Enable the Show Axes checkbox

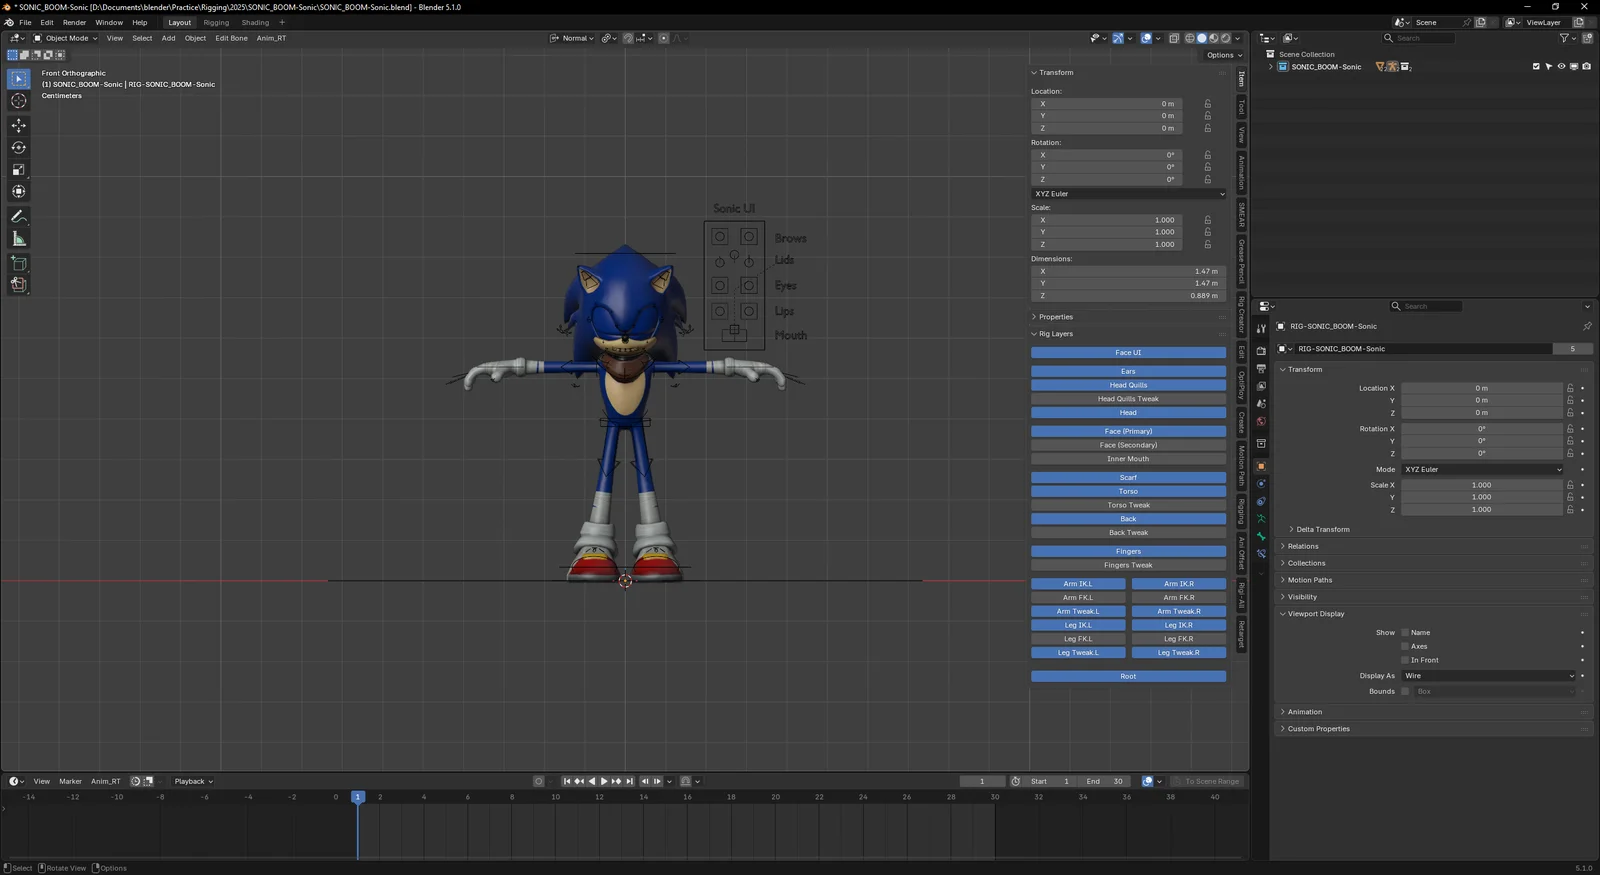pos(1405,646)
